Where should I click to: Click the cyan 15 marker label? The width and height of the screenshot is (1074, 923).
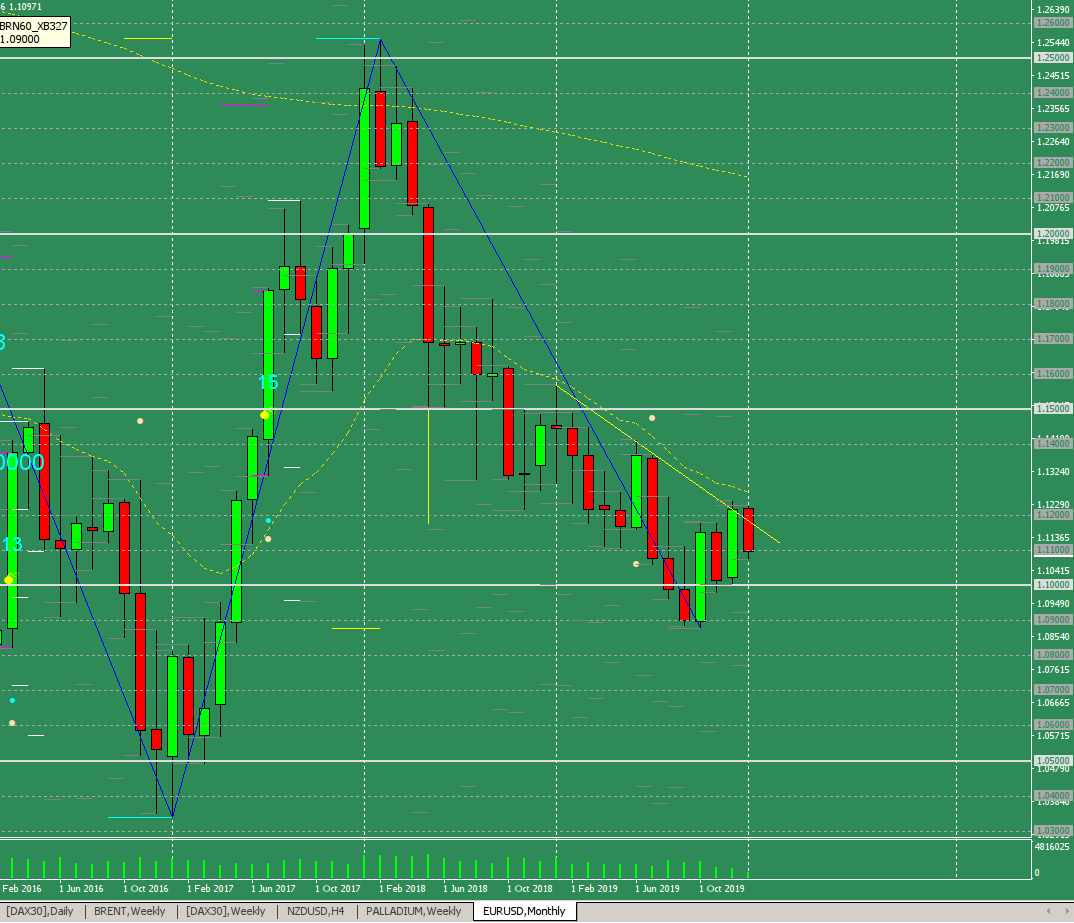click(268, 382)
